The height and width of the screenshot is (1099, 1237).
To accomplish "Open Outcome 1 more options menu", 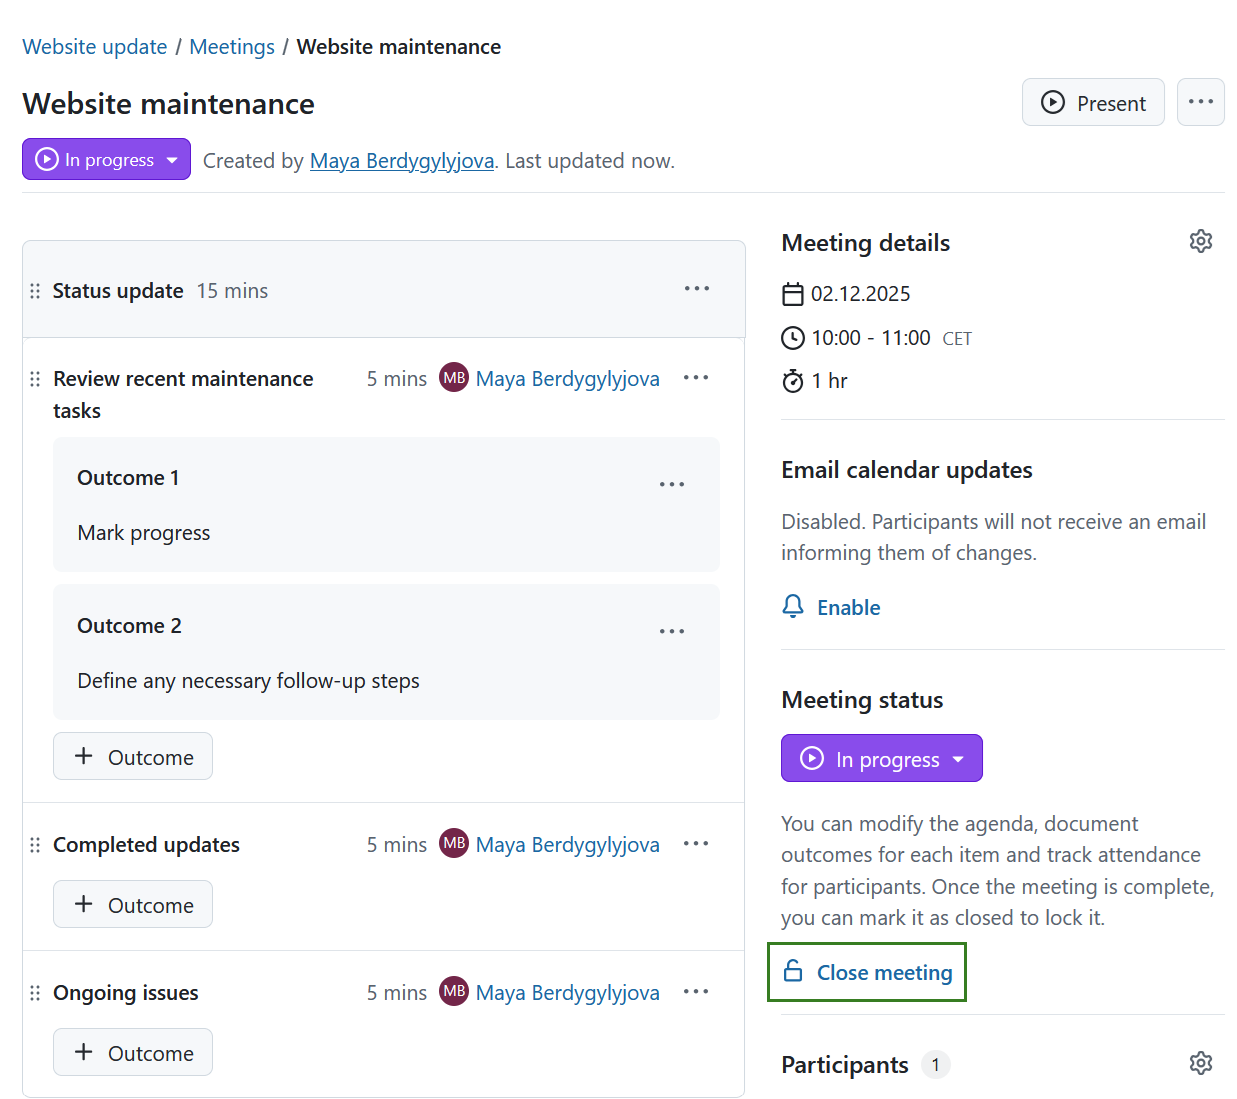I will click(671, 484).
